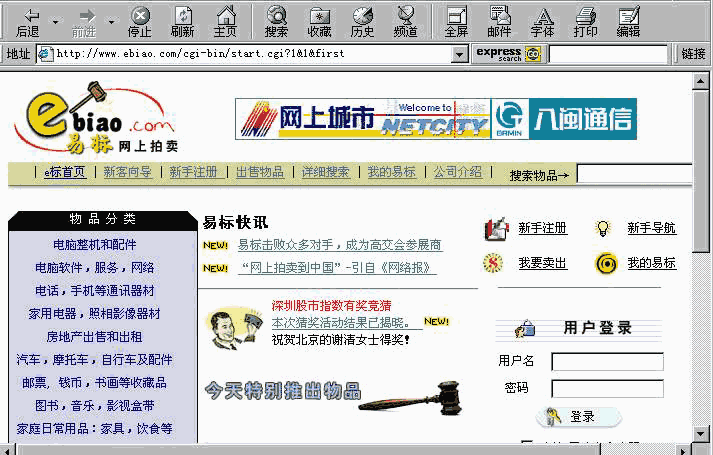Open the Mail (邮件) toolbar button

click(x=499, y=21)
